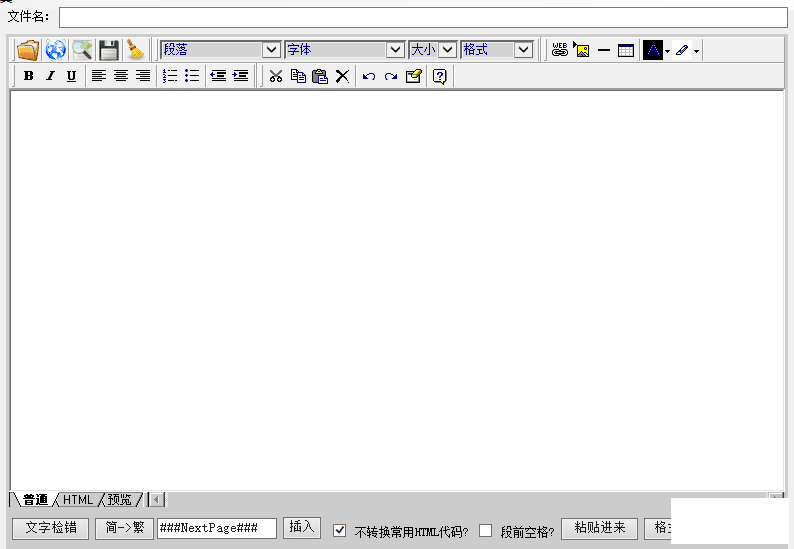Open the 大小 size dropdown
This screenshot has width=794, height=549.
coord(433,50)
